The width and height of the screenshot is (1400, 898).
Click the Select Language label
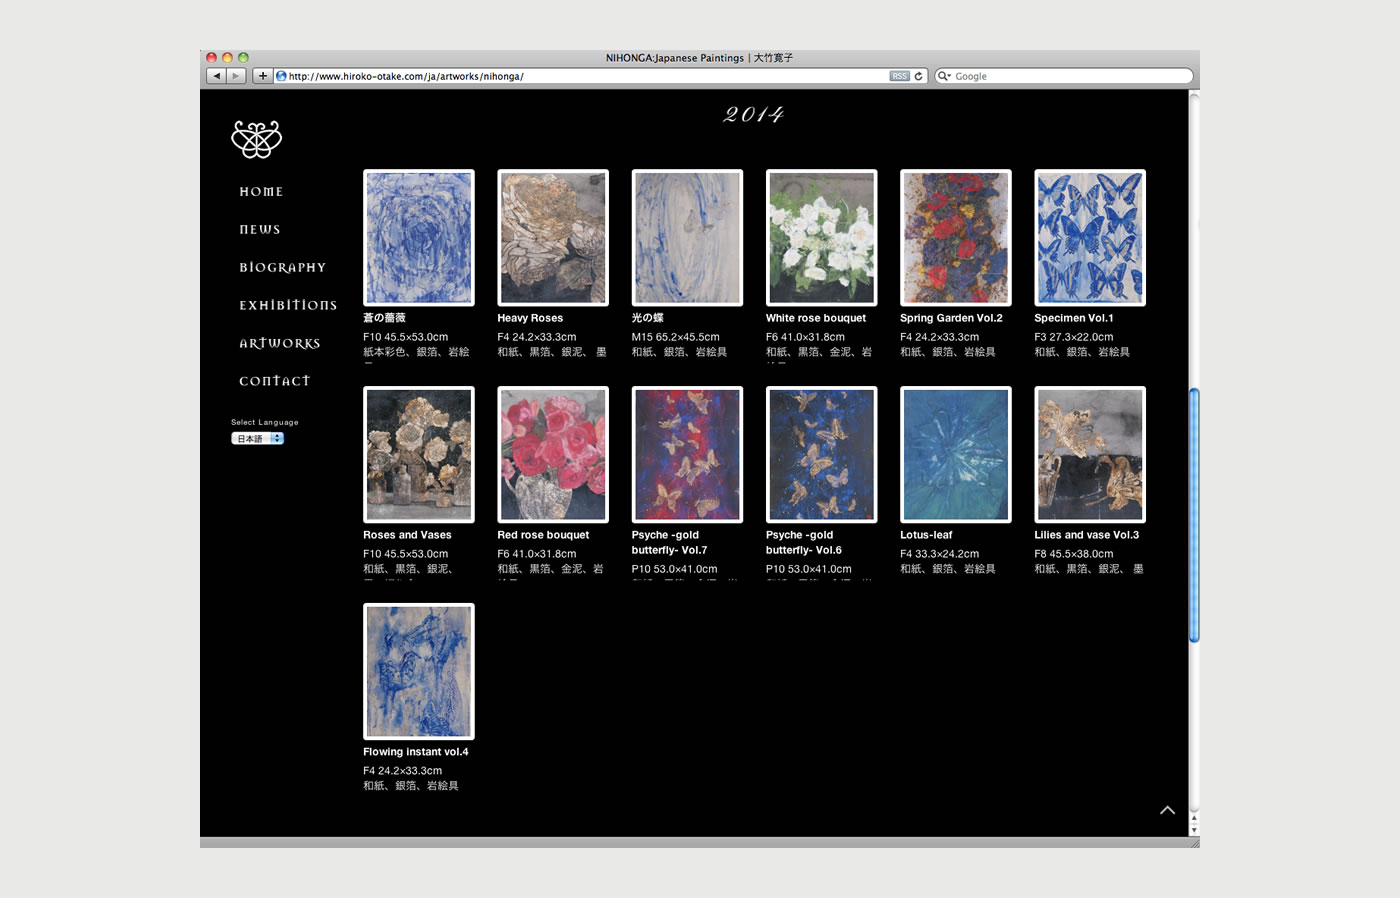coord(265,422)
